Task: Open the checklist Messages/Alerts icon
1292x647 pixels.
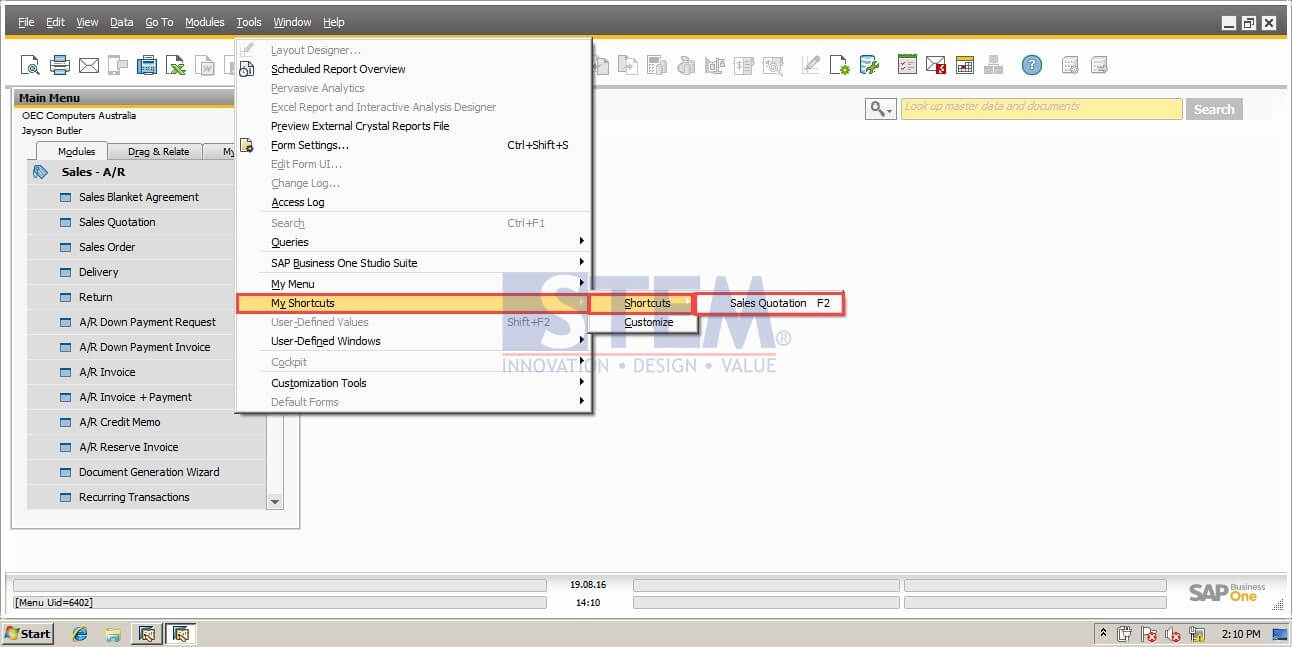Action: [907, 65]
